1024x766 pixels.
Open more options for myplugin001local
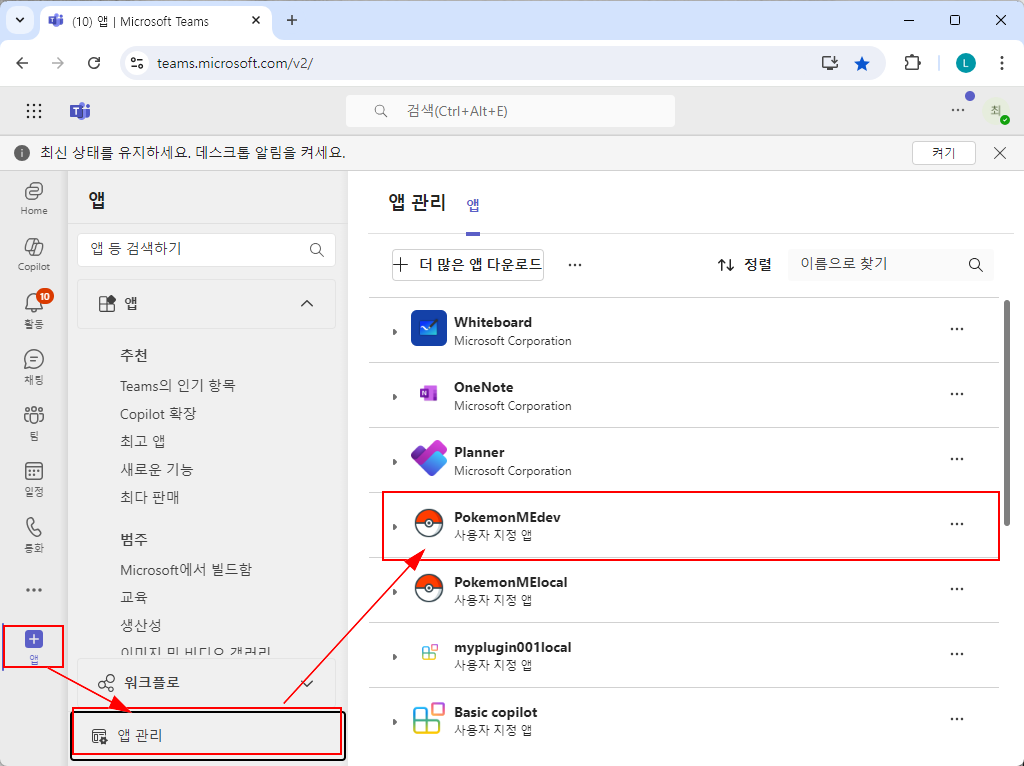coord(957,654)
